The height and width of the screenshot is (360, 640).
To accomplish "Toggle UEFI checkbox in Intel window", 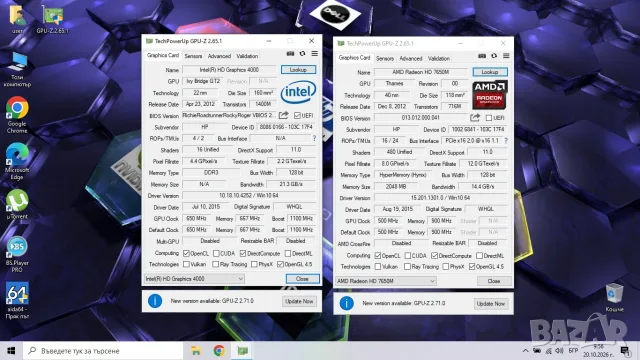I will [x=297, y=116].
